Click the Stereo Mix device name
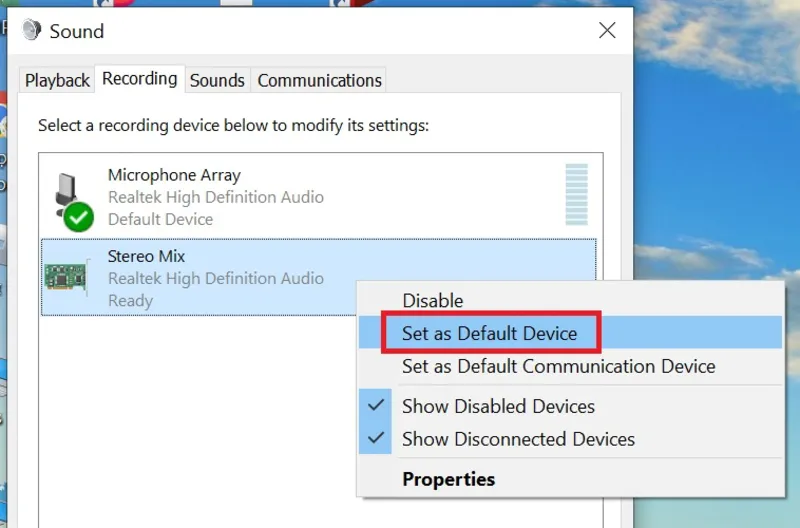800x528 pixels. 146,256
